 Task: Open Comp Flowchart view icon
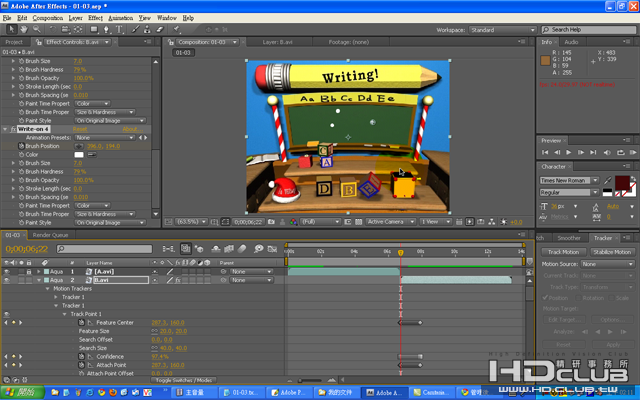tap(492, 222)
